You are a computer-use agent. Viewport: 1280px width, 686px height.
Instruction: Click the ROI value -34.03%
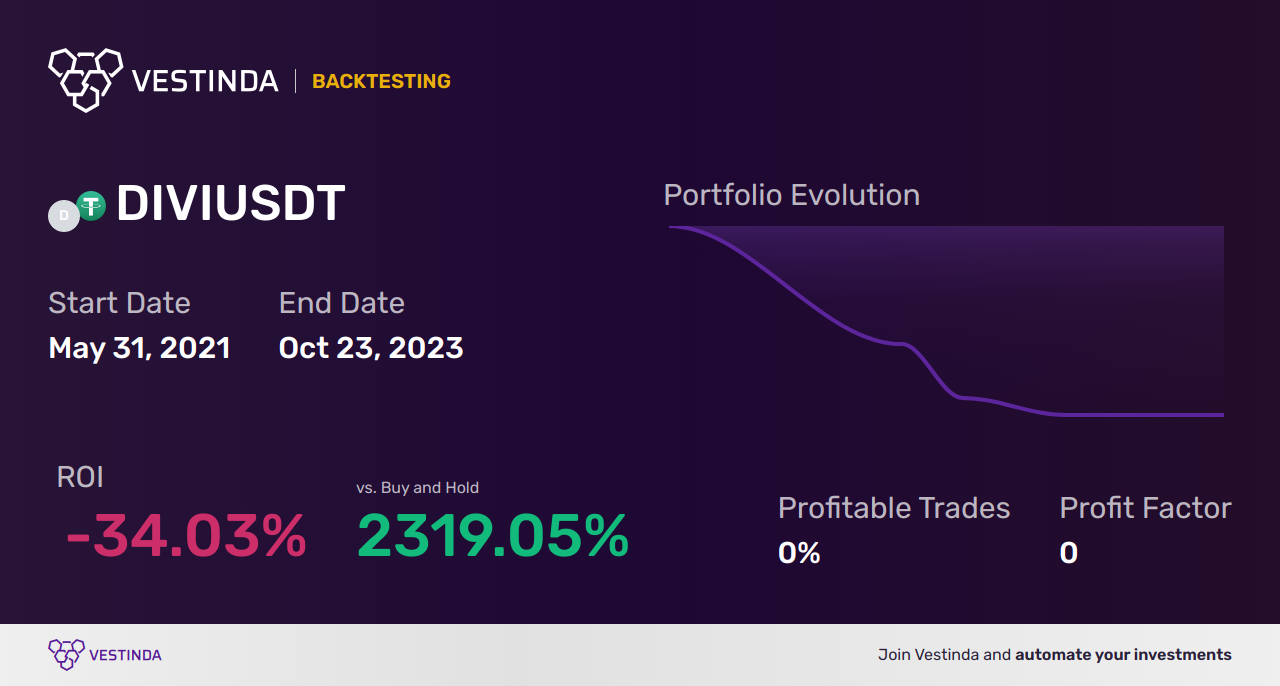[x=186, y=536]
